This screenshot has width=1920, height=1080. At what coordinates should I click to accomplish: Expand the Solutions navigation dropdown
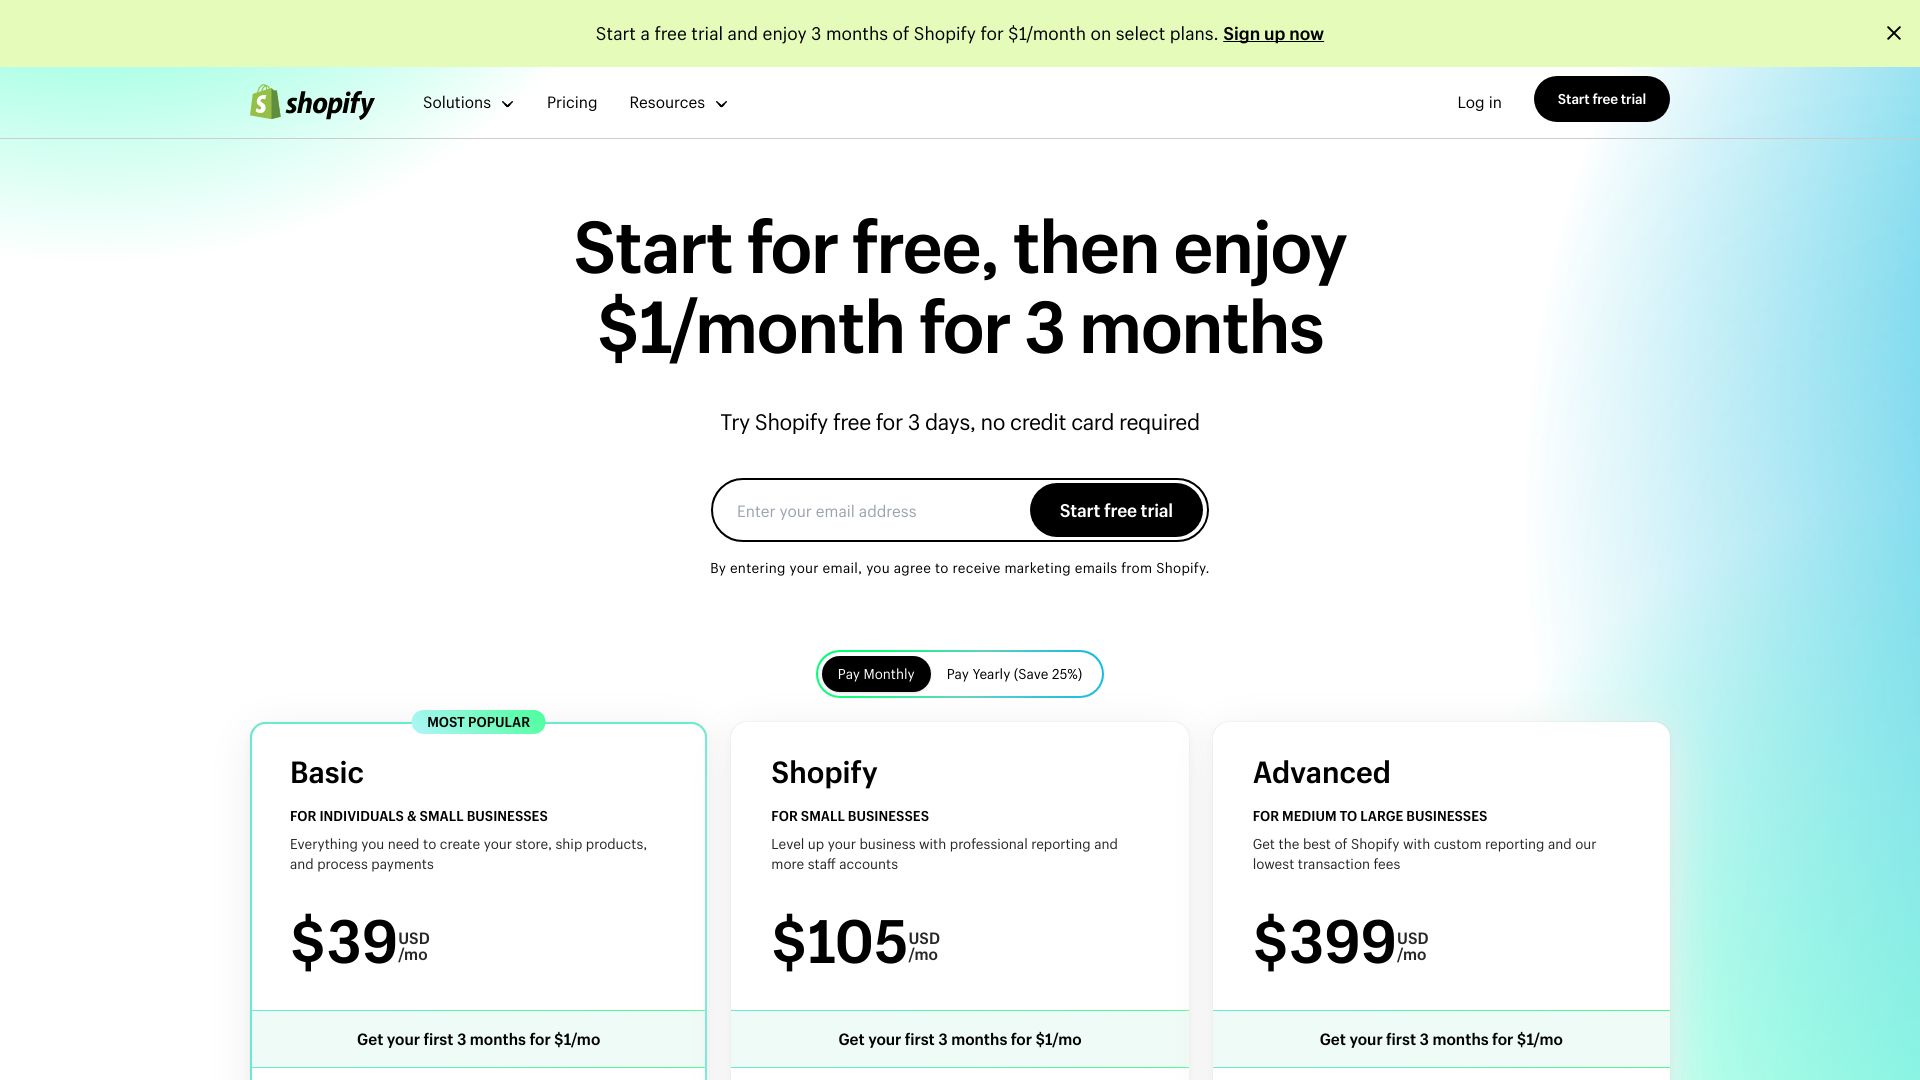pyautogui.click(x=465, y=102)
